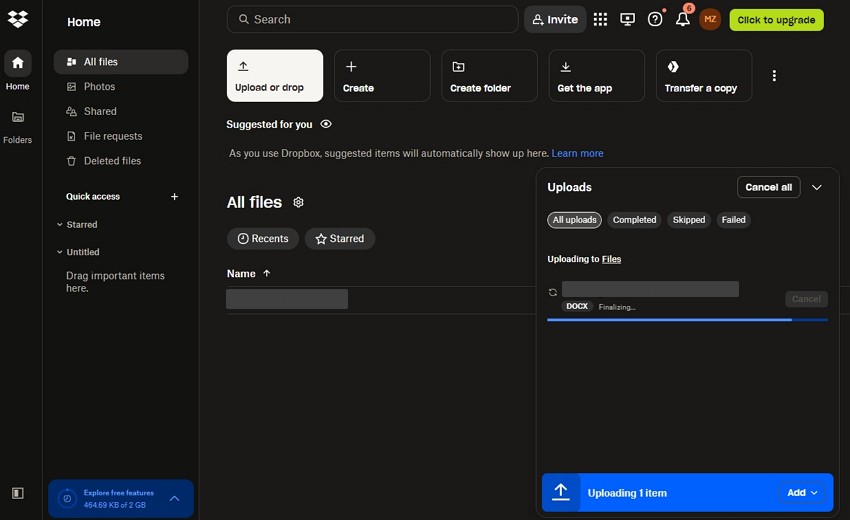Open the MZ account avatar
The height and width of the screenshot is (520, 850).
tap(710, 20)
